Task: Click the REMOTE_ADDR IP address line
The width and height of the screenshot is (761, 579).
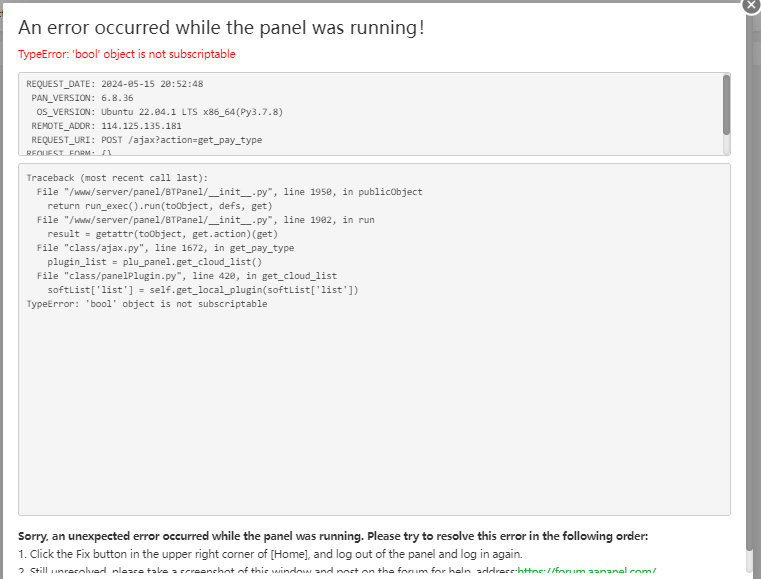Action: (106, 126)
